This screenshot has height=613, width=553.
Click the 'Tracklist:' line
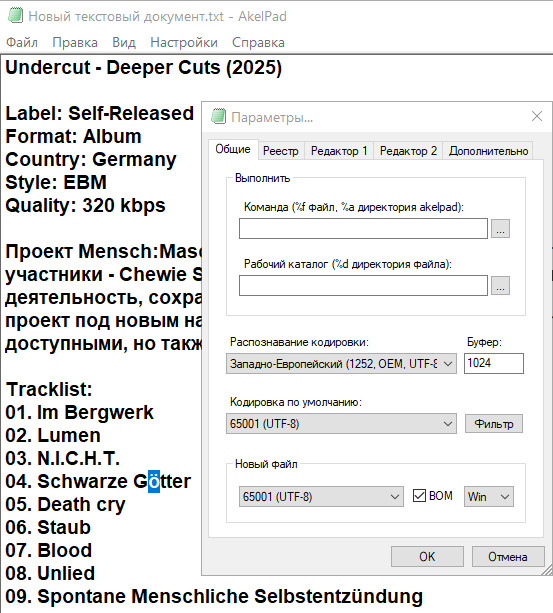pyautogui.click(x=49, y=389)
